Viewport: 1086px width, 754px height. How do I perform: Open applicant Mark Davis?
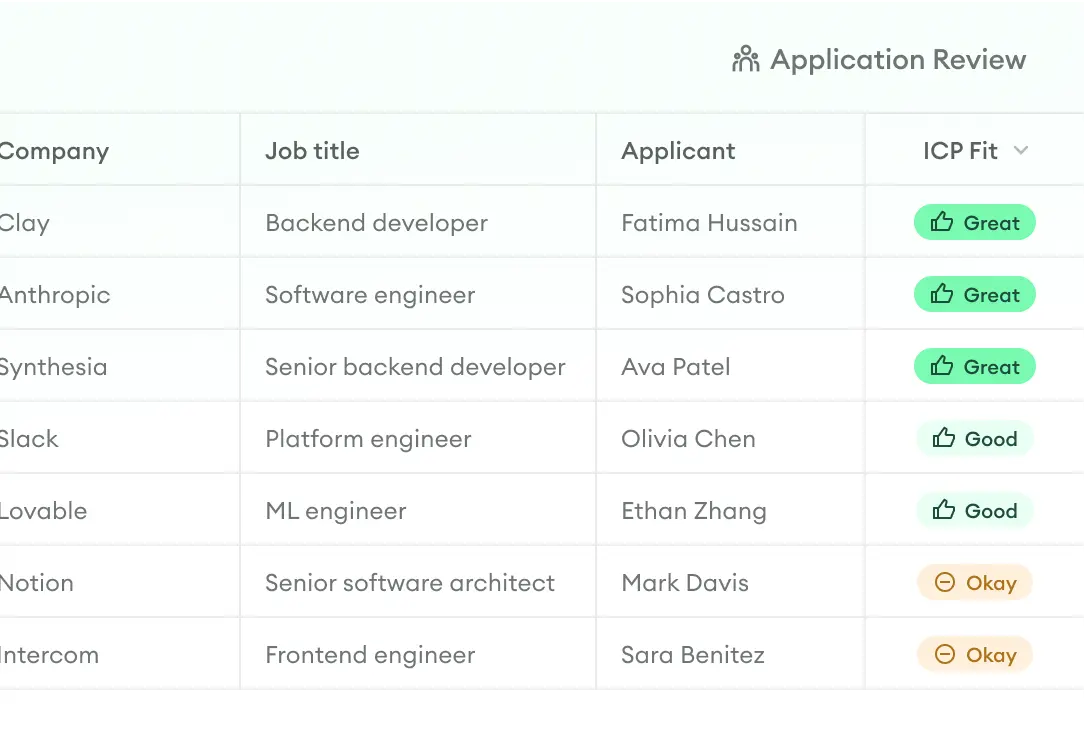click(x=685, y=583)
